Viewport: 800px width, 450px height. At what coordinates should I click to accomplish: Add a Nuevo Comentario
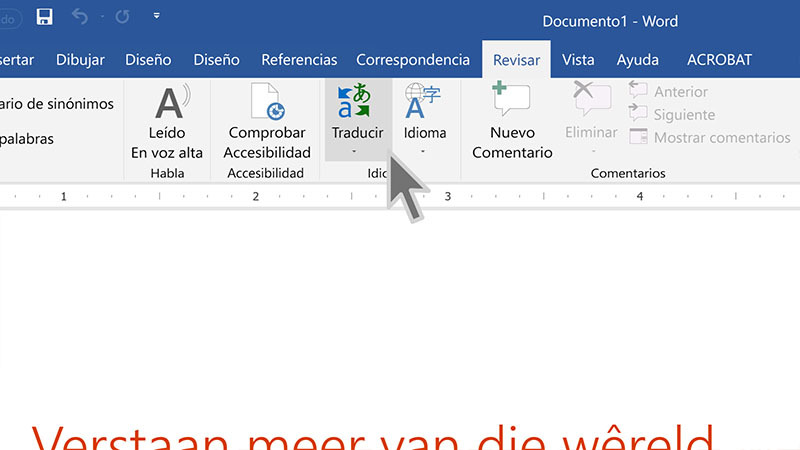coord(512,102)
